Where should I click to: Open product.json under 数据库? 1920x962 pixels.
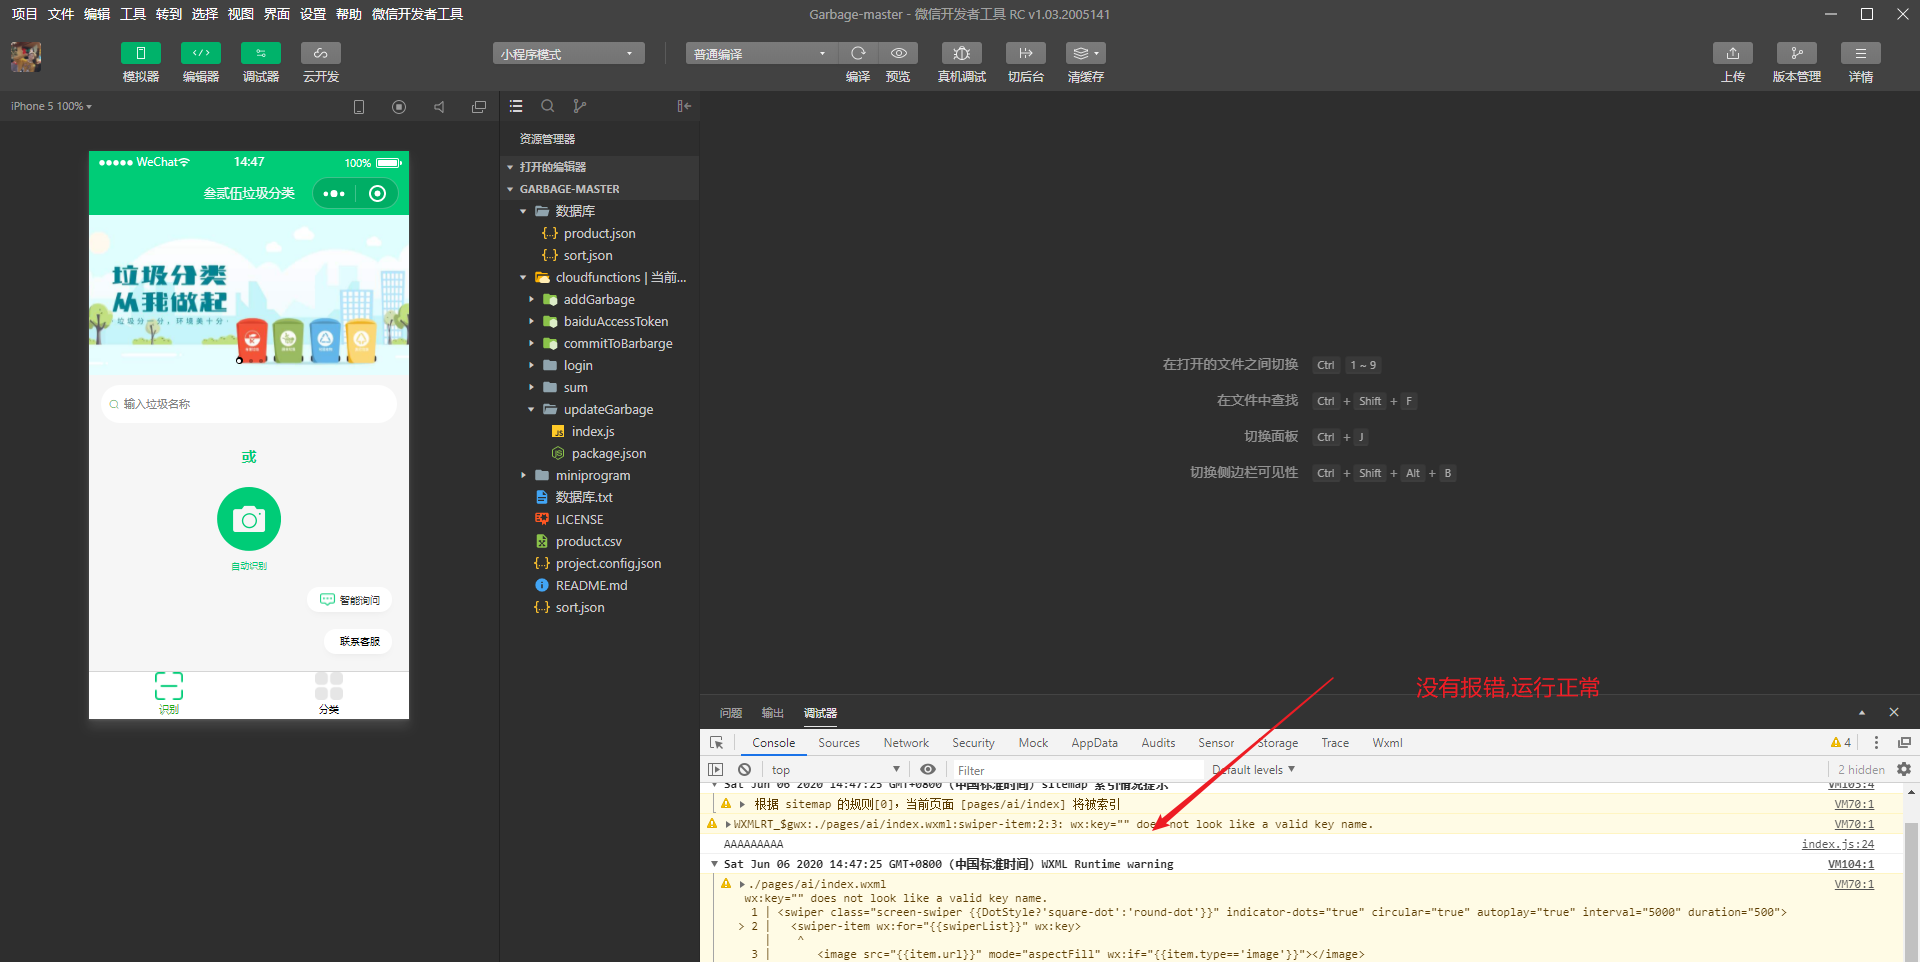click(599, 233)
